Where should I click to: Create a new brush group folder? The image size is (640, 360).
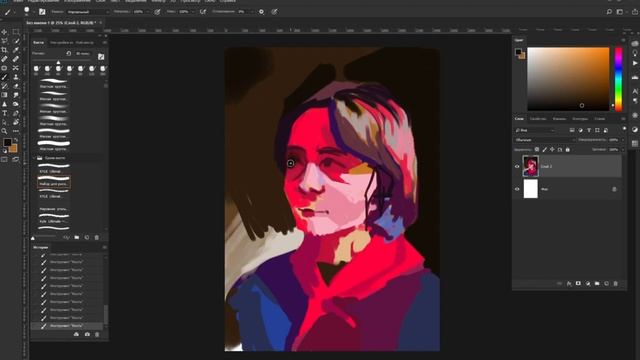(77, 237)
